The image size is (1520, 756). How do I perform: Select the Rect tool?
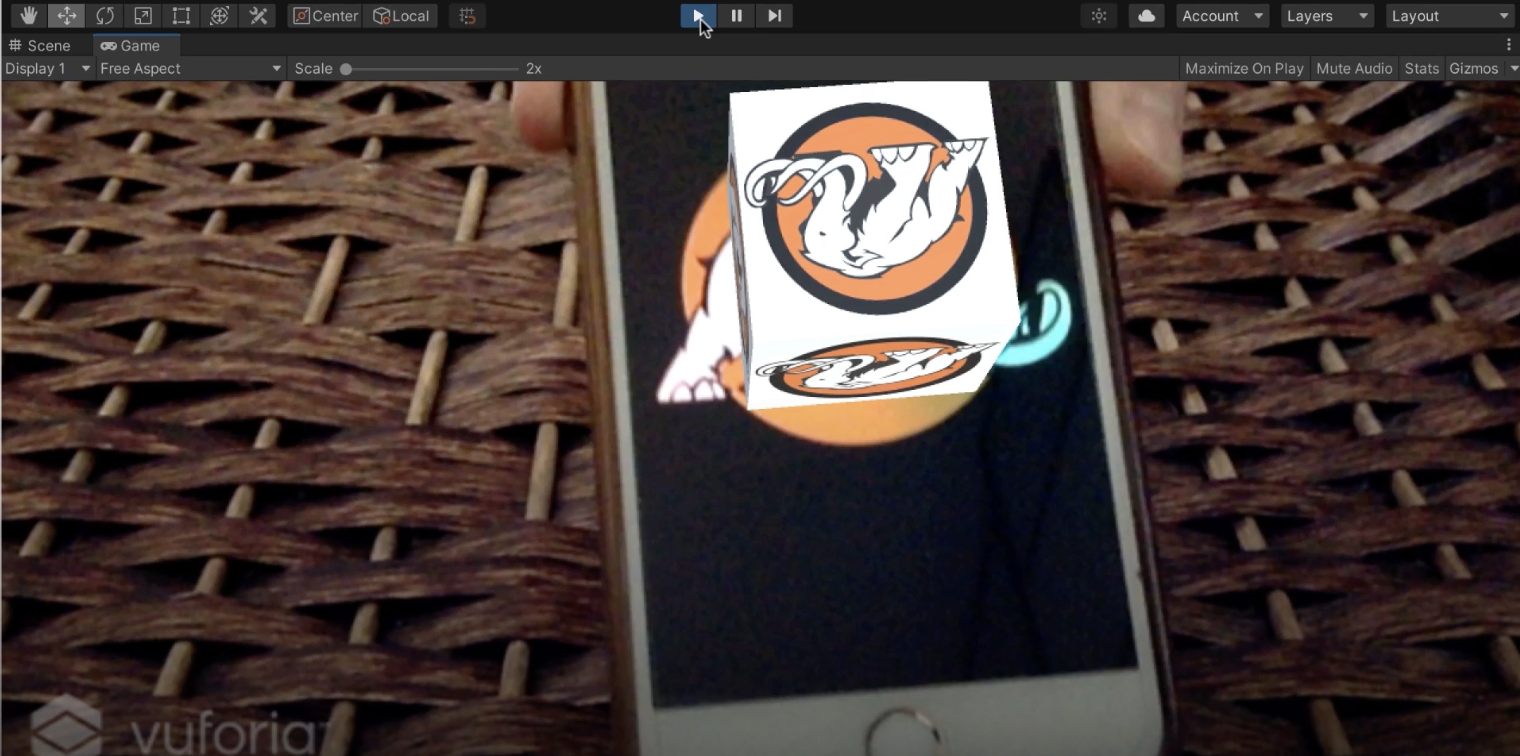181,16
